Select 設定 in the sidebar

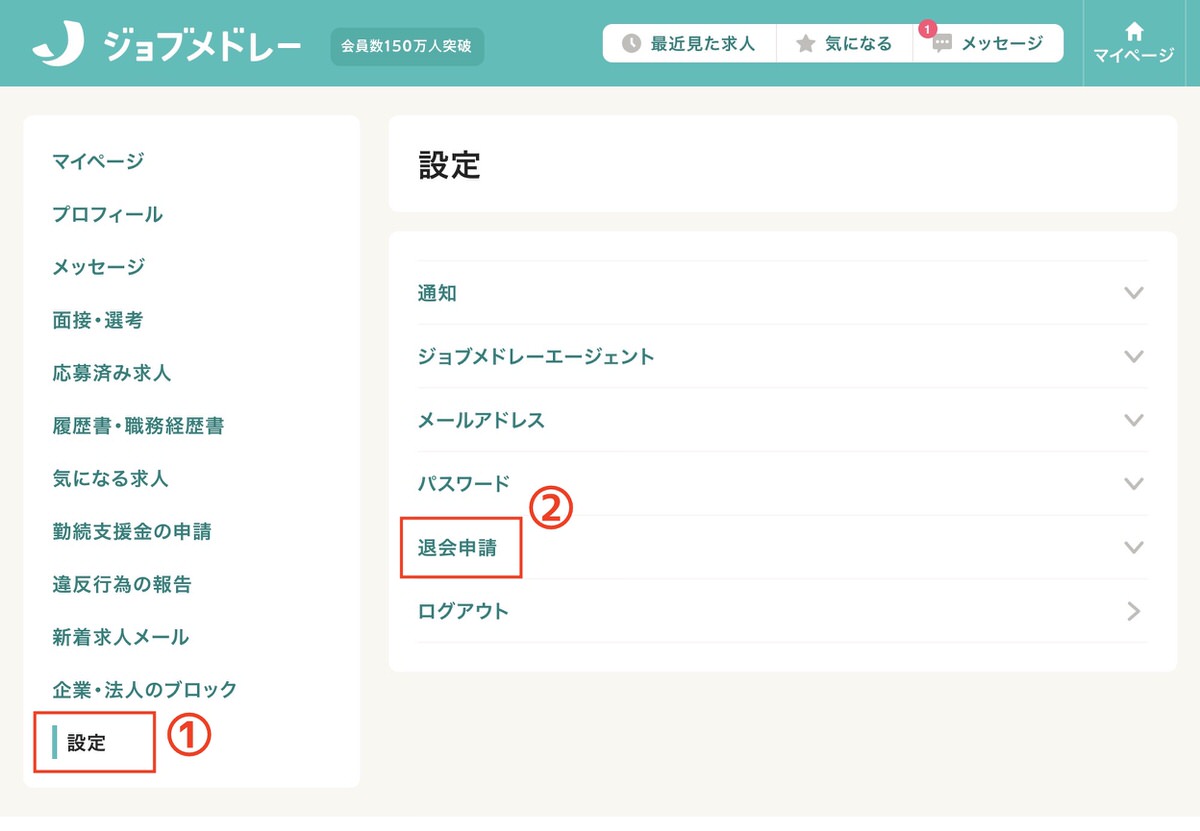click(86, 743)
